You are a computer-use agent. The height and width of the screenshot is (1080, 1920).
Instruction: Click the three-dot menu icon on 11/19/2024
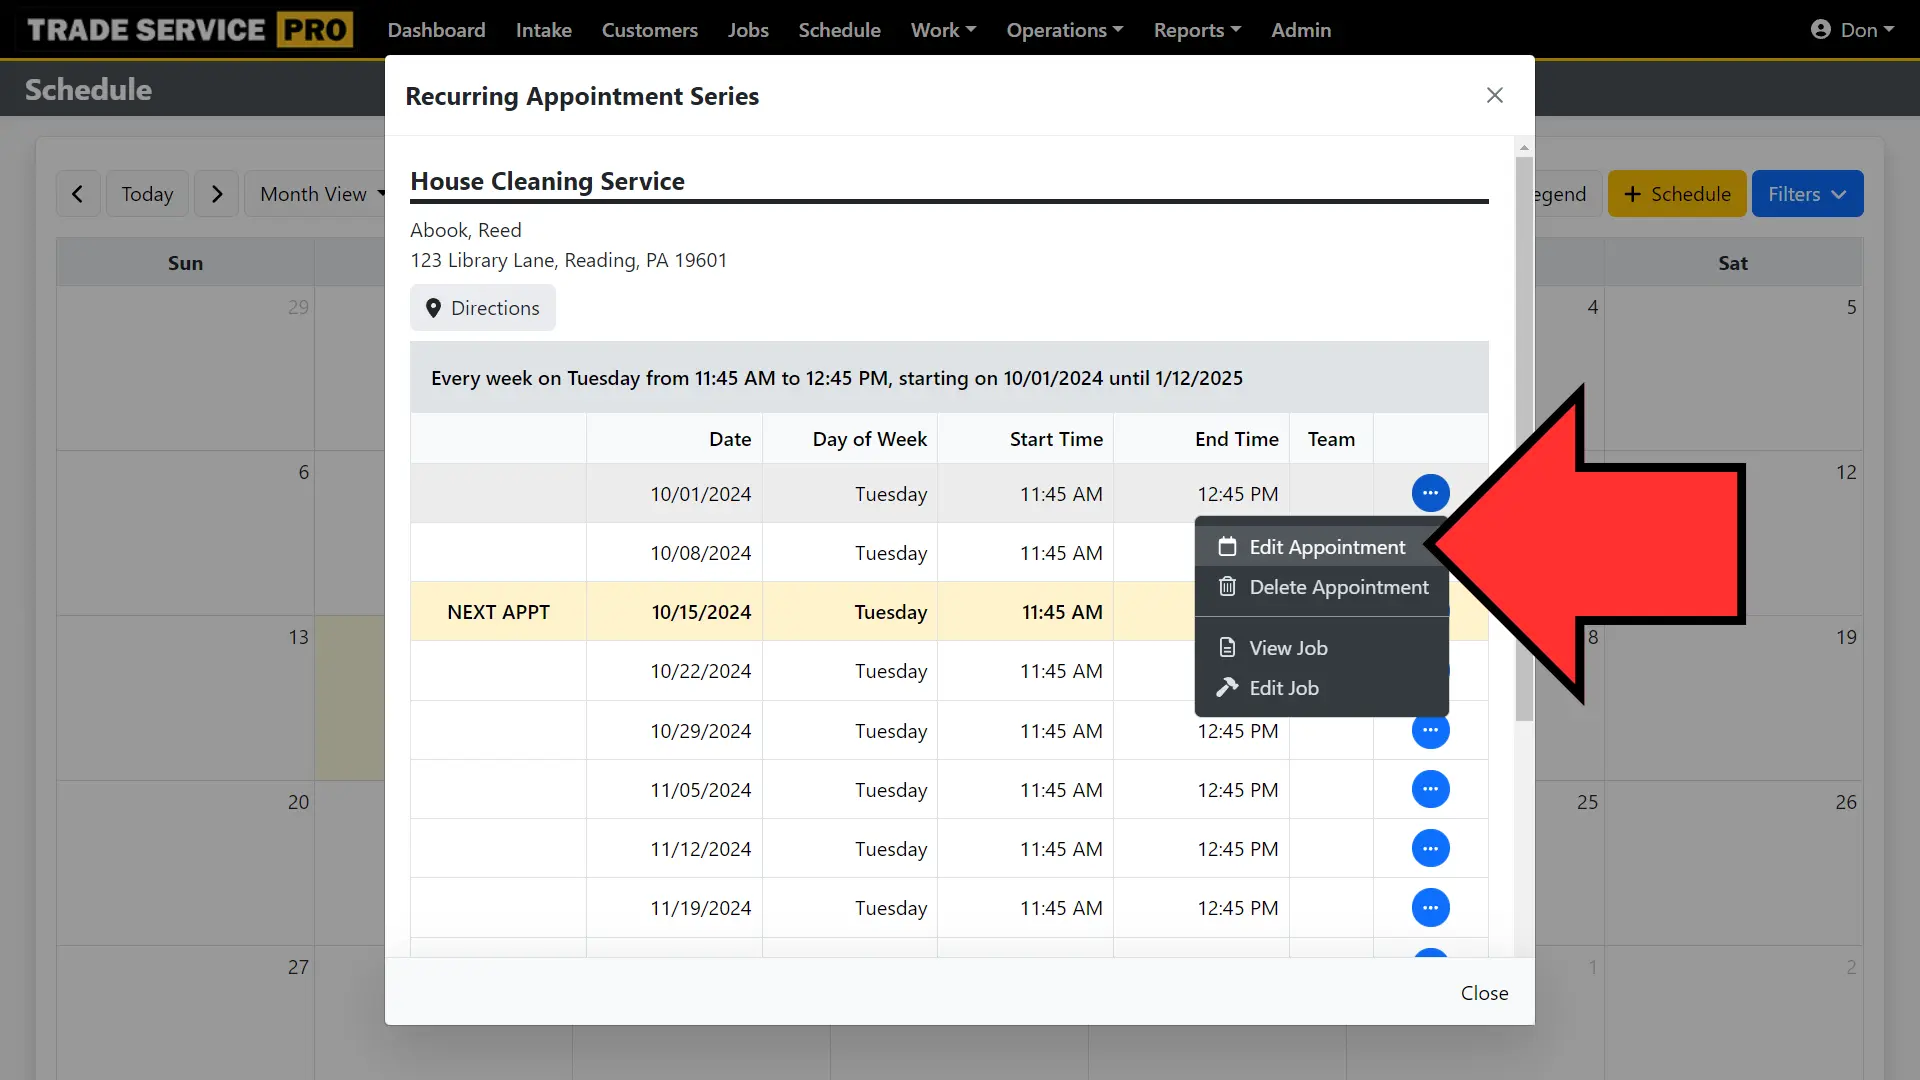click(x=1429, y=907)
